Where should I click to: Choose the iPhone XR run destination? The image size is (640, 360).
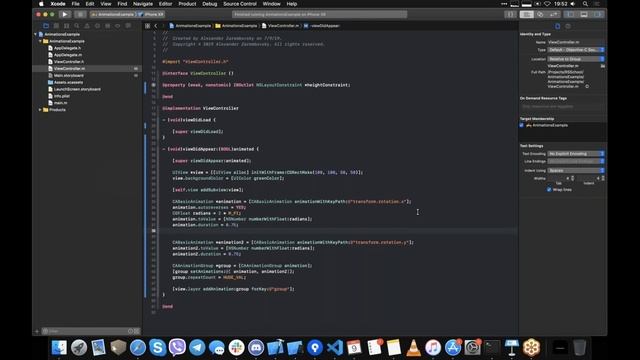[x=151, y=14]
